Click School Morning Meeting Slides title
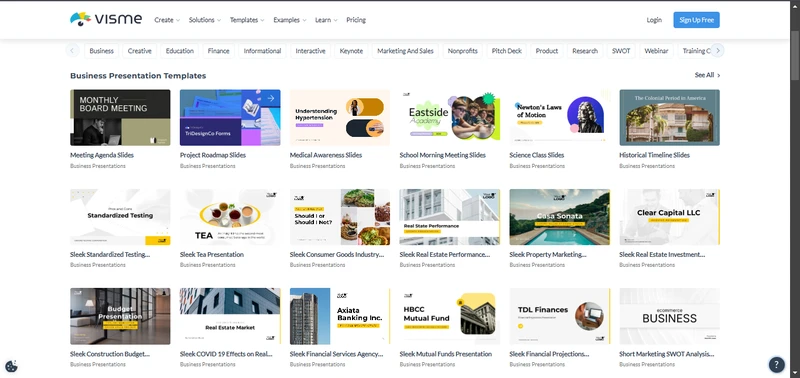 (442, 155)
